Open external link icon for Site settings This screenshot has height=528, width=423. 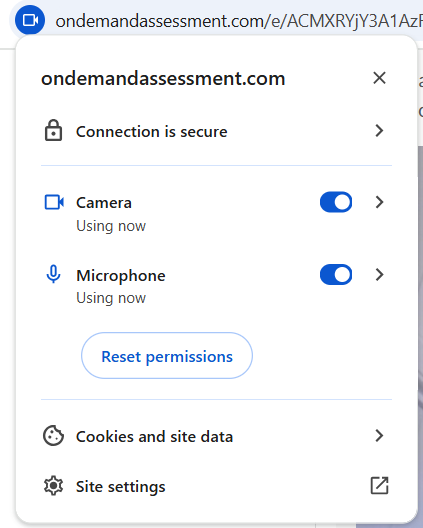tap(380, 486)
